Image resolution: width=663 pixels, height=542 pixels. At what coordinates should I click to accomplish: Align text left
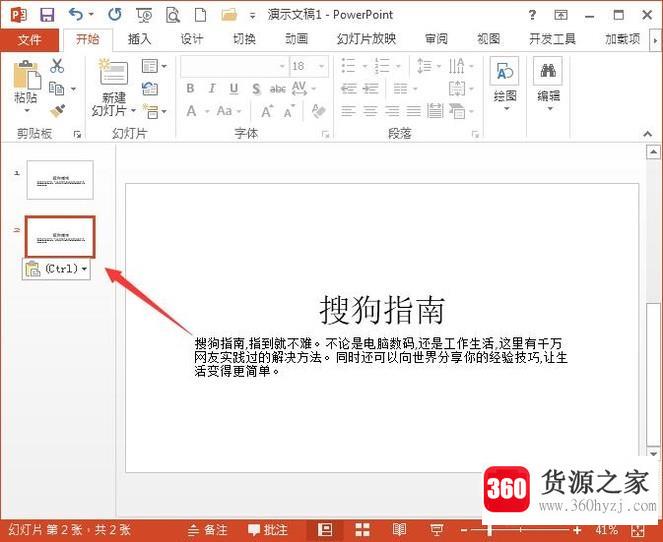348,112
